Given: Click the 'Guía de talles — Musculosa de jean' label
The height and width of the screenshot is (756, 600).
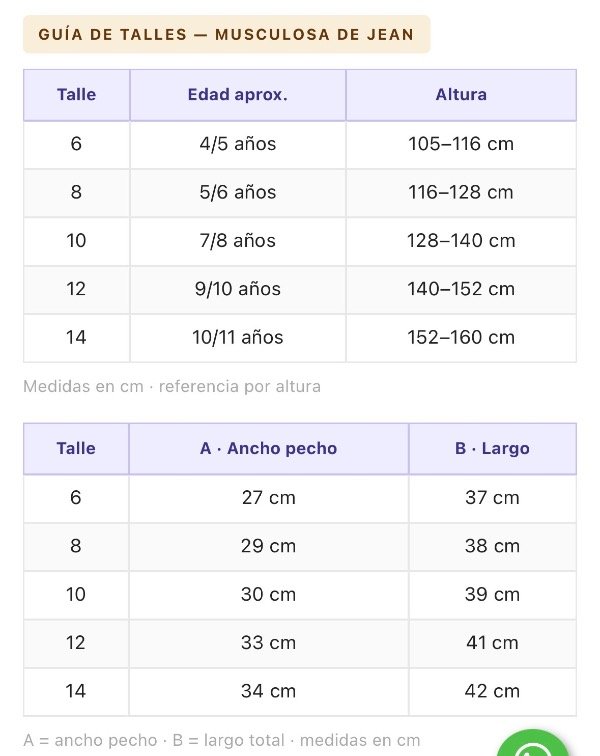Looking at the screenshot, I should point(226,34).
